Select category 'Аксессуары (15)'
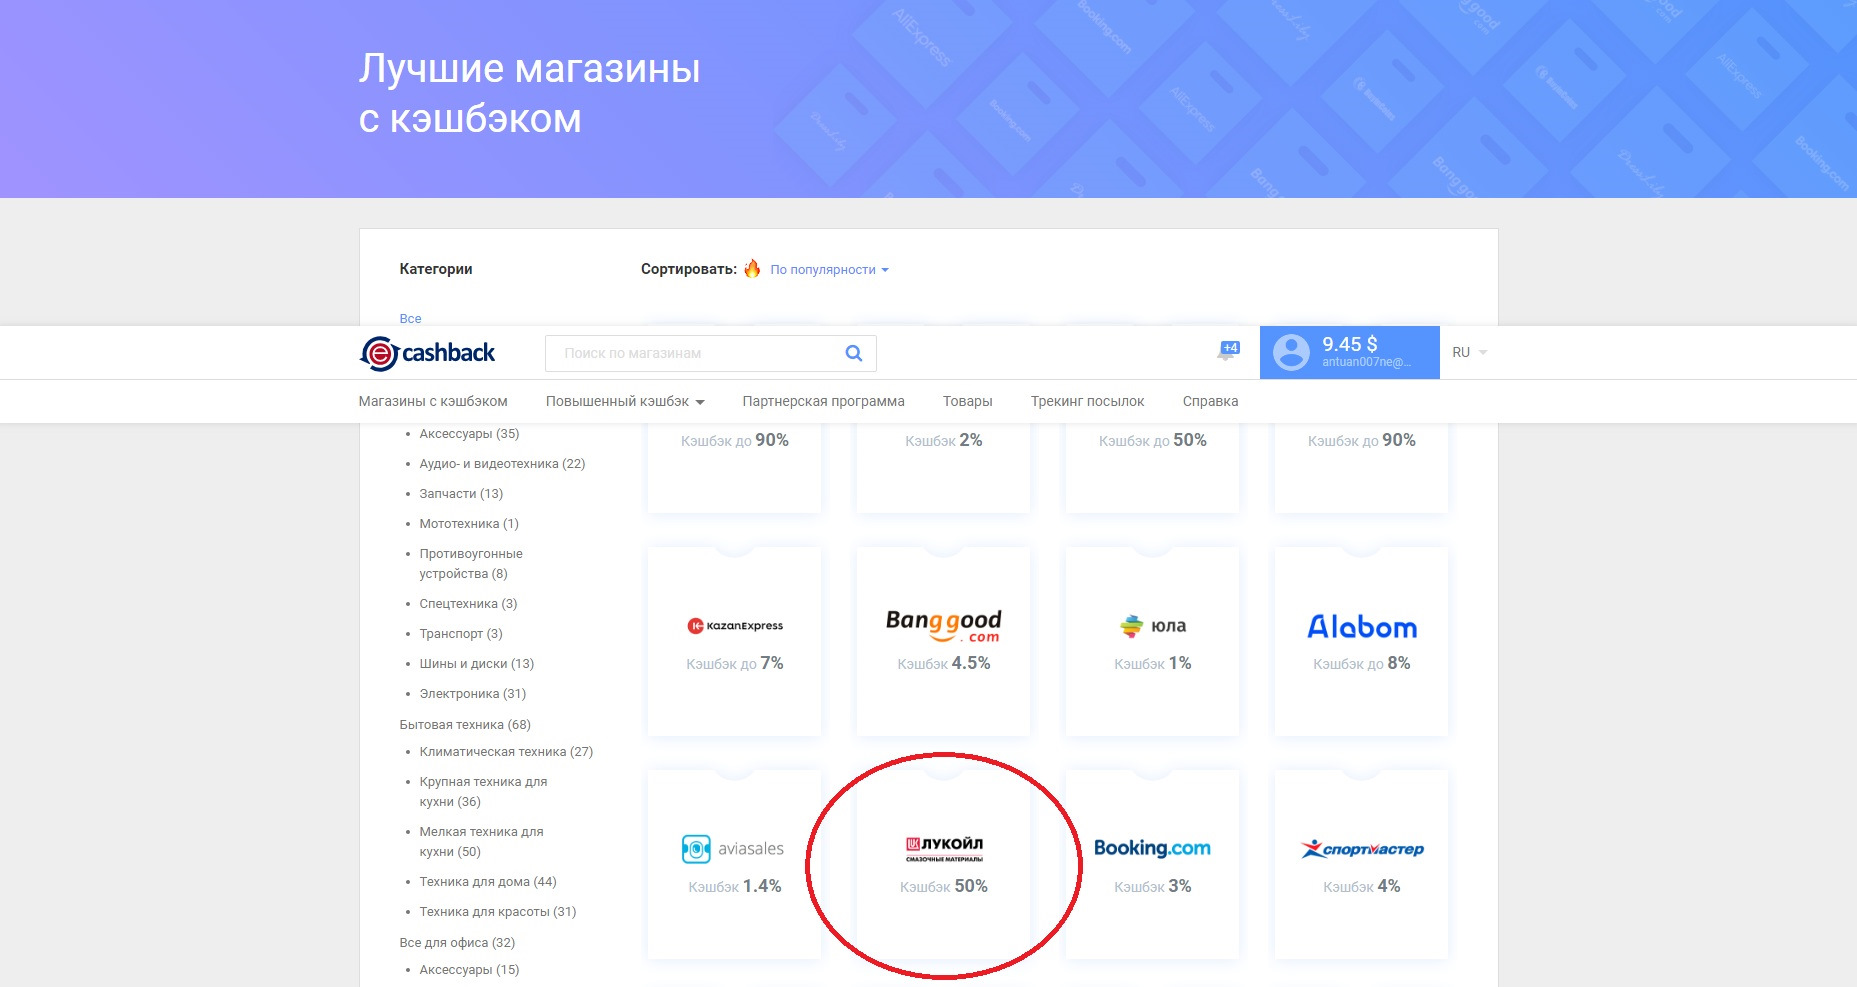The height and width of the screenshot is (987, 1857). [x=469, y=970]
